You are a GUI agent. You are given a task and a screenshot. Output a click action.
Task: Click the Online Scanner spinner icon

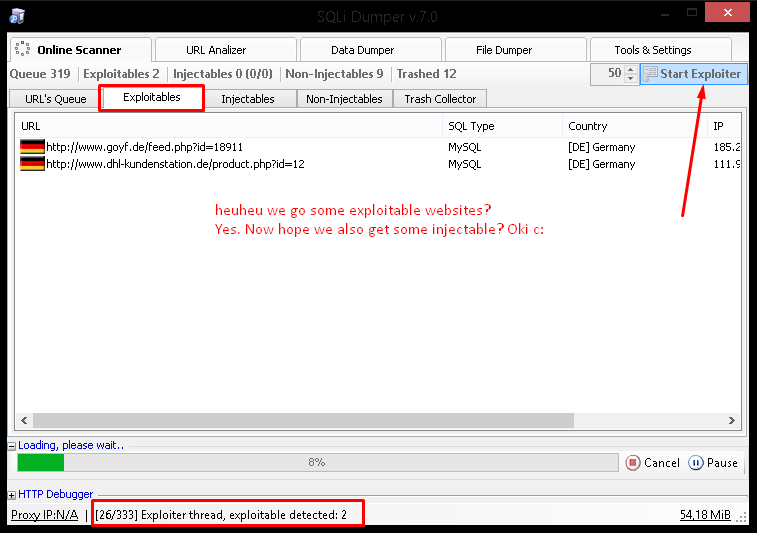tap(22, 49)
